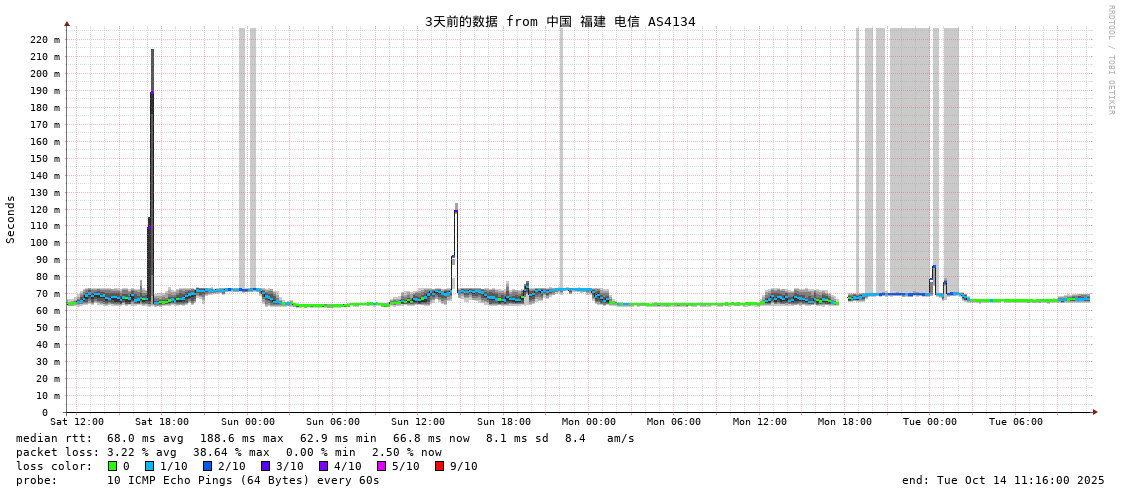Screen dimensions: 1121x494
Task: Click the RRDTOOL / TOBI OETIKER watermark
Action: point(1110,60)
